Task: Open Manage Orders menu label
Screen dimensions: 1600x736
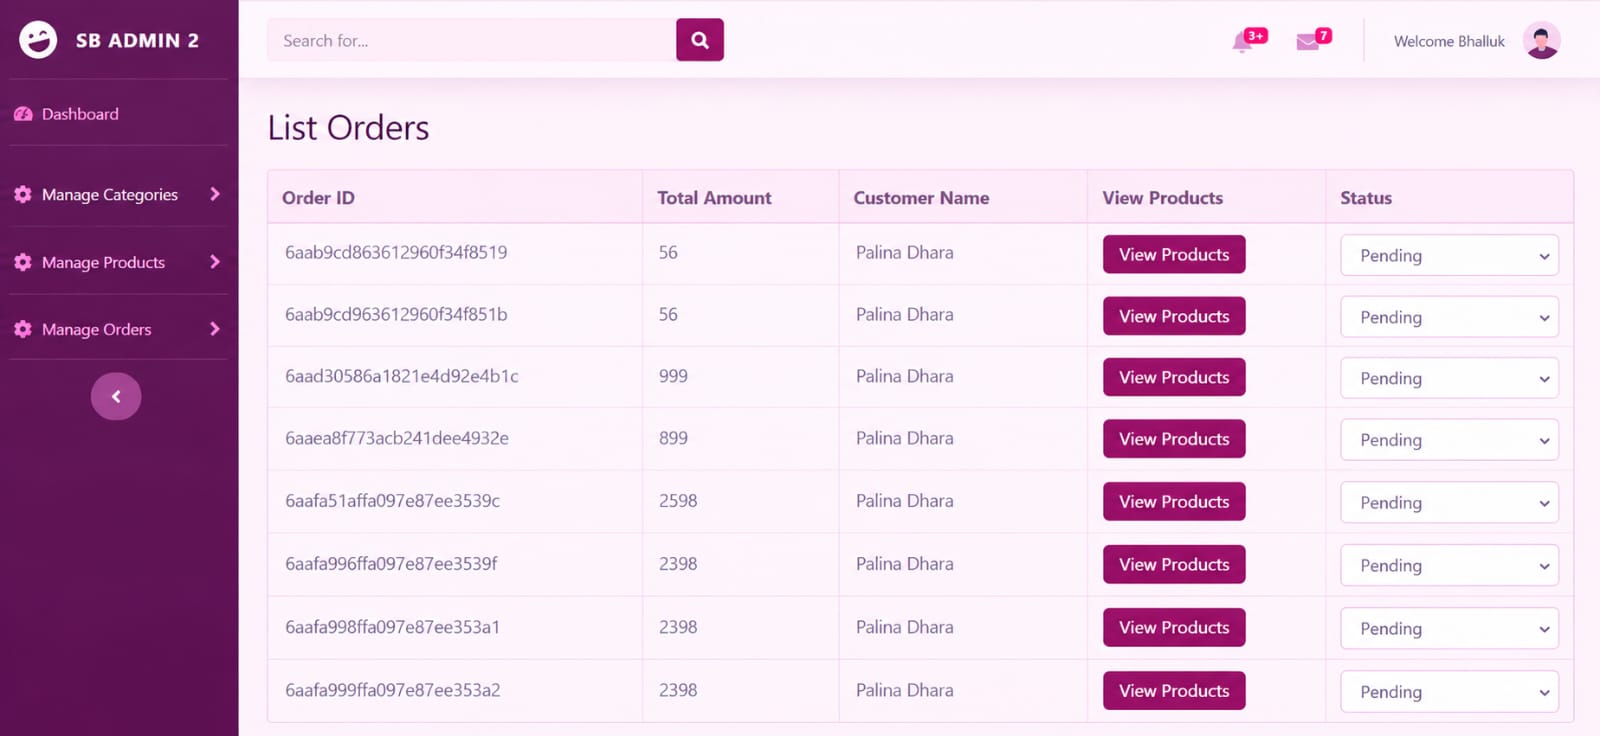Action: coord(96,330)
